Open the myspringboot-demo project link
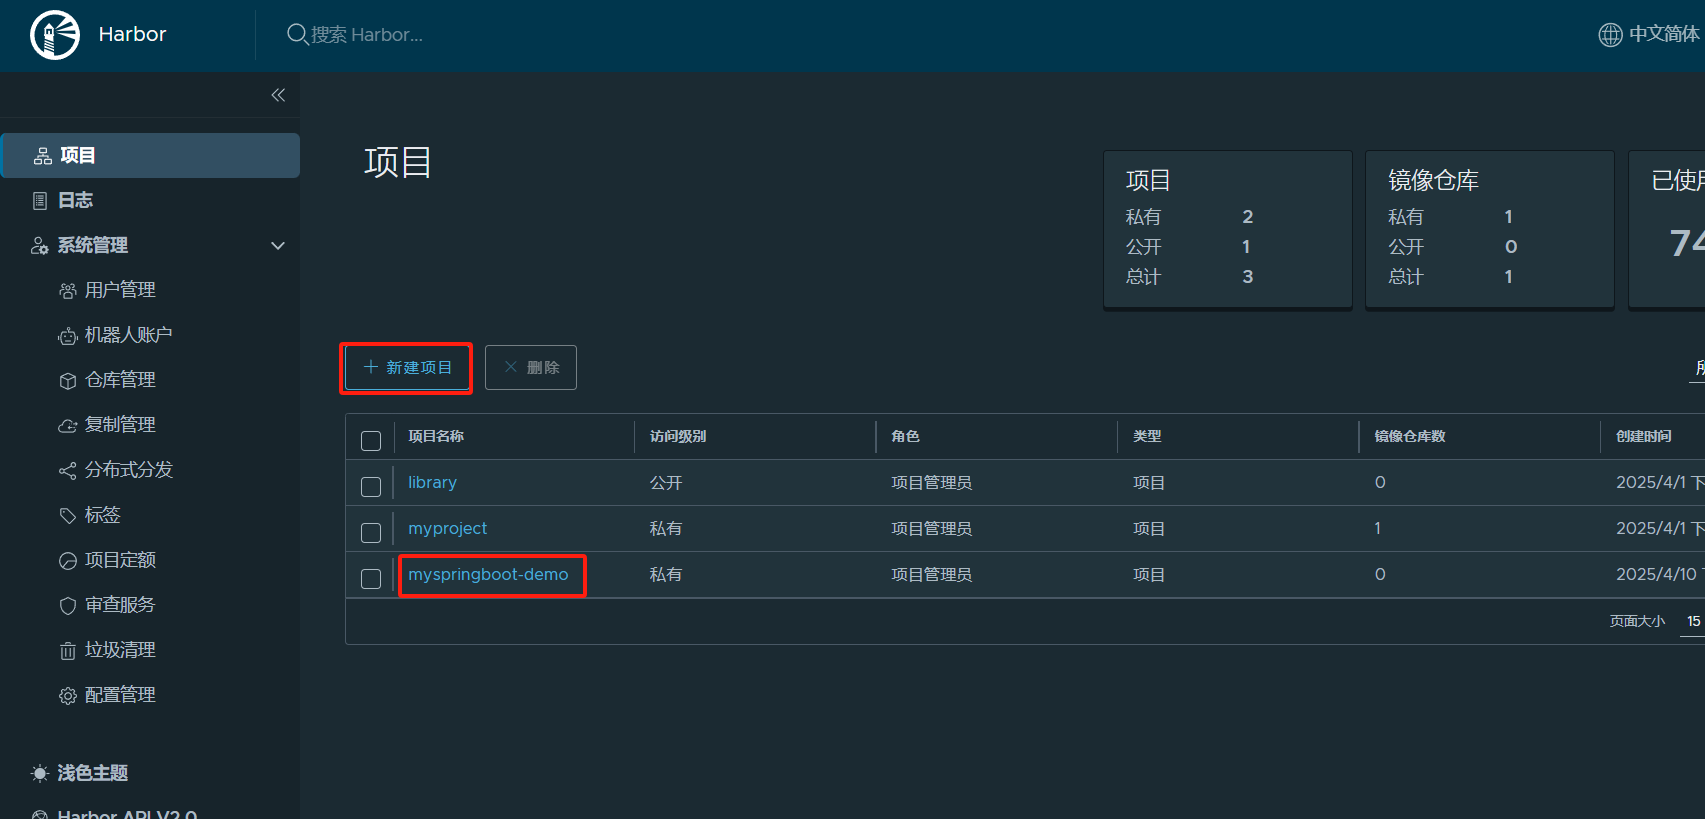This screenshot has width=1705, height=819. point(488,574)
